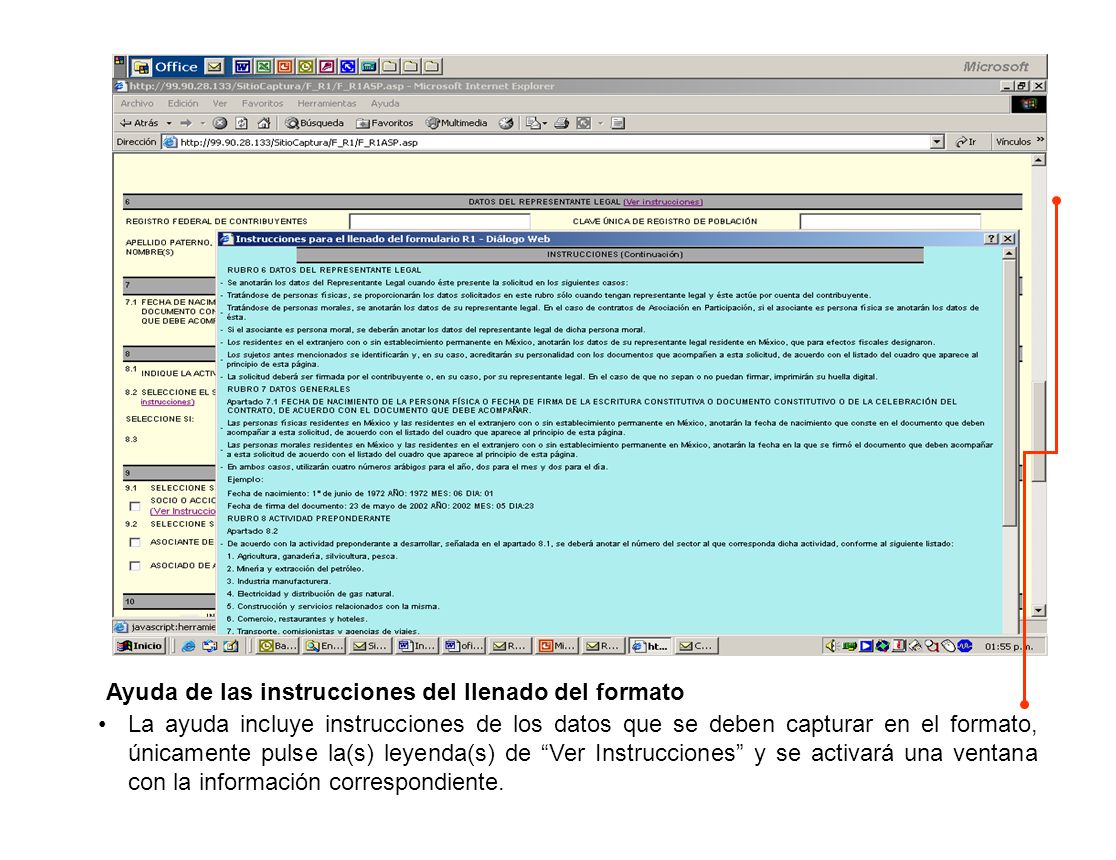Open the Ver menu
The height and width of the screenshot is (860, 1116).
coord(220,104)
